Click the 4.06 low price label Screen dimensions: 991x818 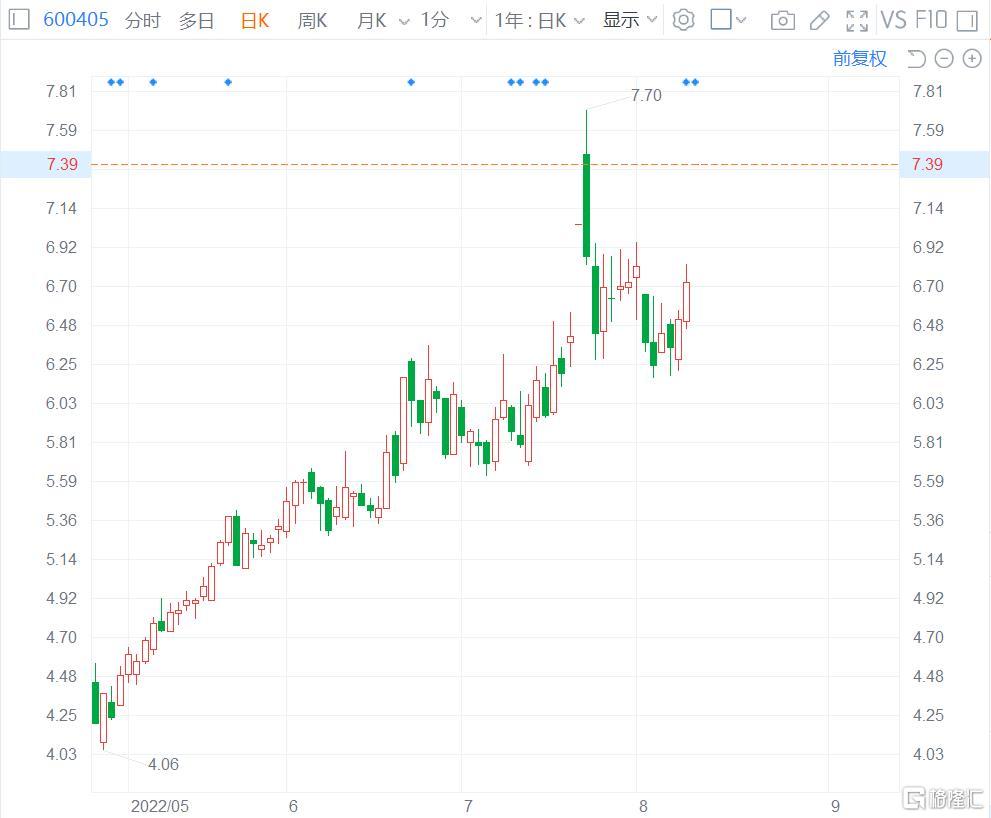pyautogui.click(x=163, y=764)
